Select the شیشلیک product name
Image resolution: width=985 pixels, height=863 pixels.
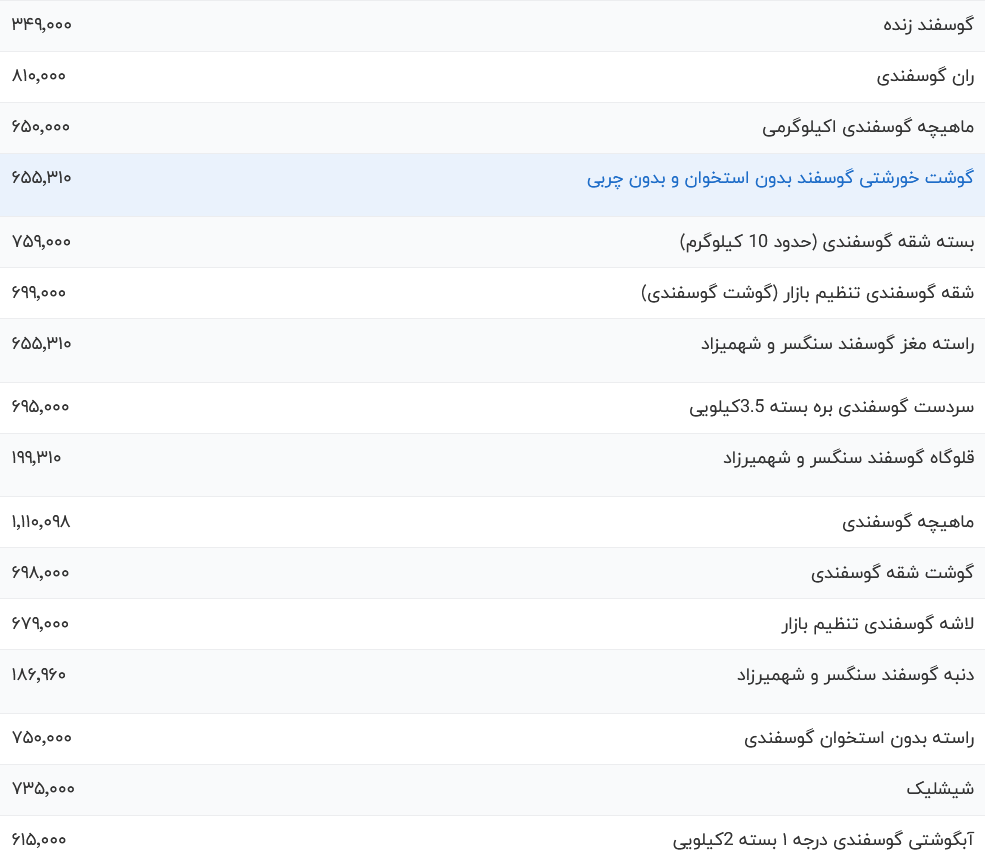tap(940, 789)
